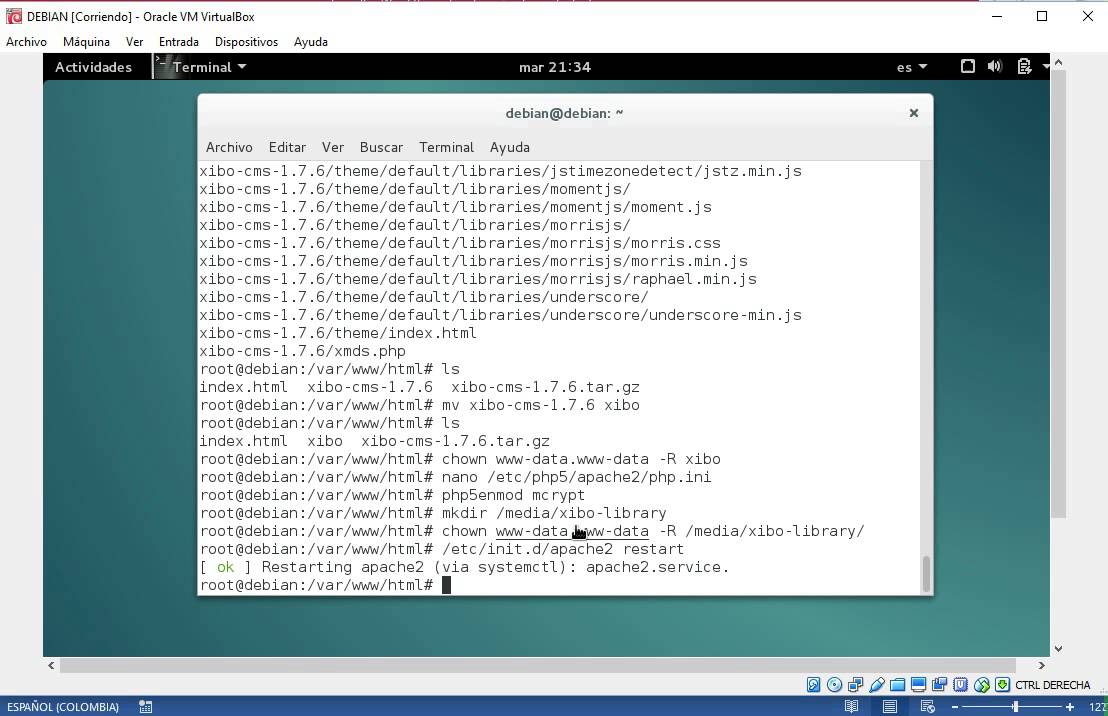
Task: Click horizontal scroll left arrow
Action: point(51,665)
